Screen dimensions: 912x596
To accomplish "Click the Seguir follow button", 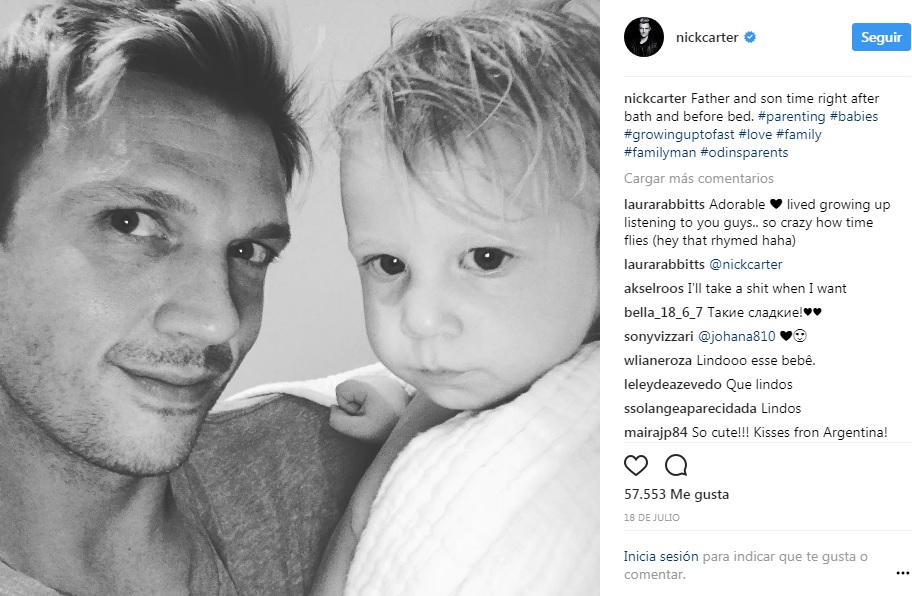I will click(881, 37).
